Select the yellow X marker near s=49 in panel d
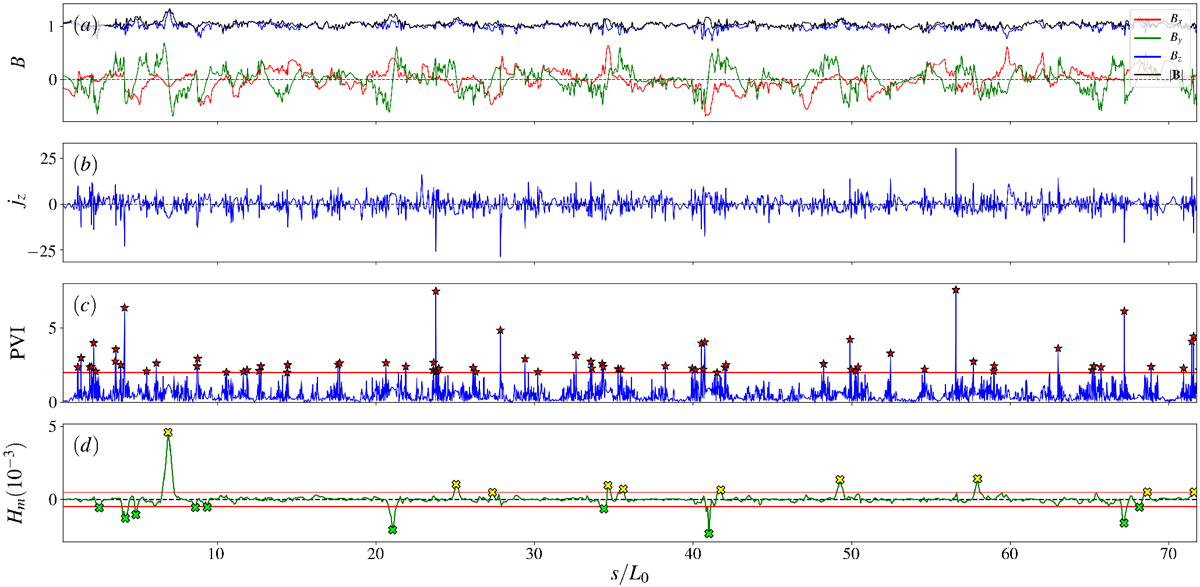Image resolution: width=1200 pixels, height=587 pixels. (840, 479)
